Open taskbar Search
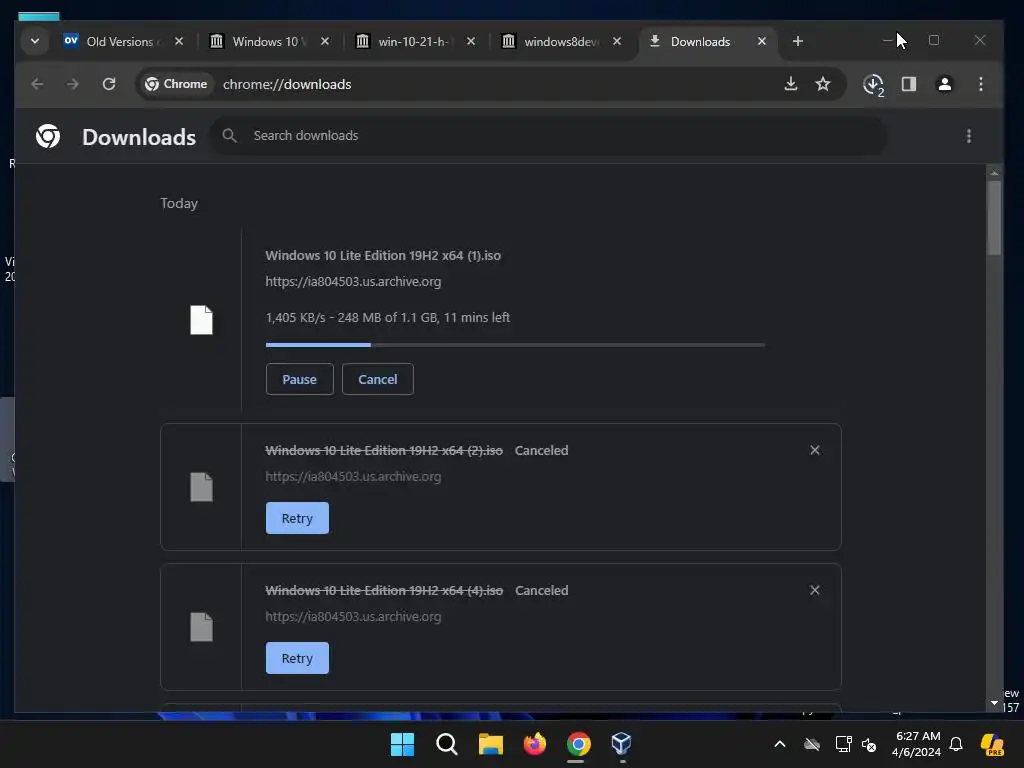Screen dimensions: 1024x768 (x=447, y=744)
